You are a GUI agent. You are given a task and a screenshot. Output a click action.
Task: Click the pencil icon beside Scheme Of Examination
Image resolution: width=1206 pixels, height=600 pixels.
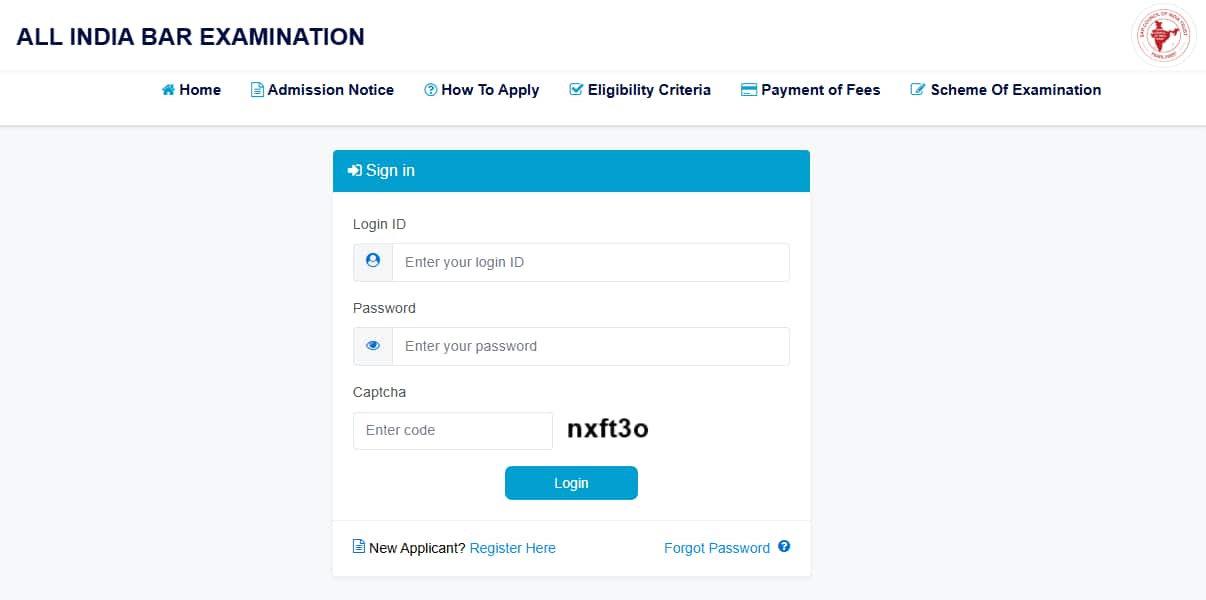click(x=917, y=89)
